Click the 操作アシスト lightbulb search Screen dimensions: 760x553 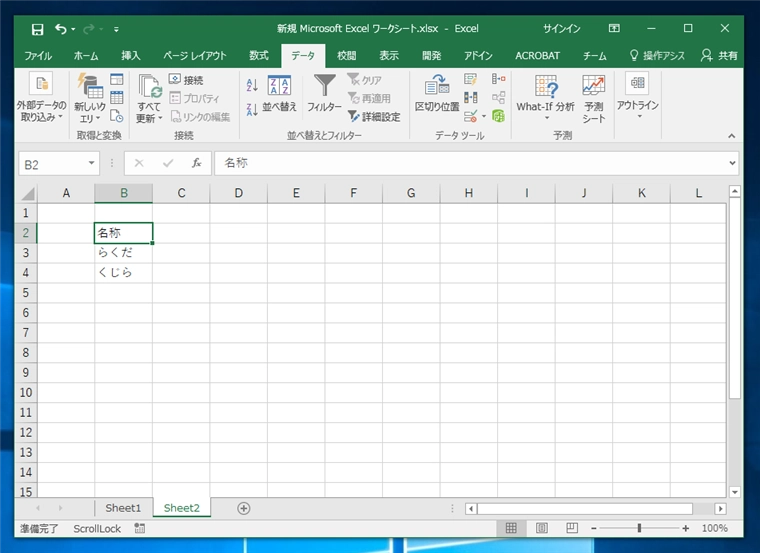click(657, 56)
